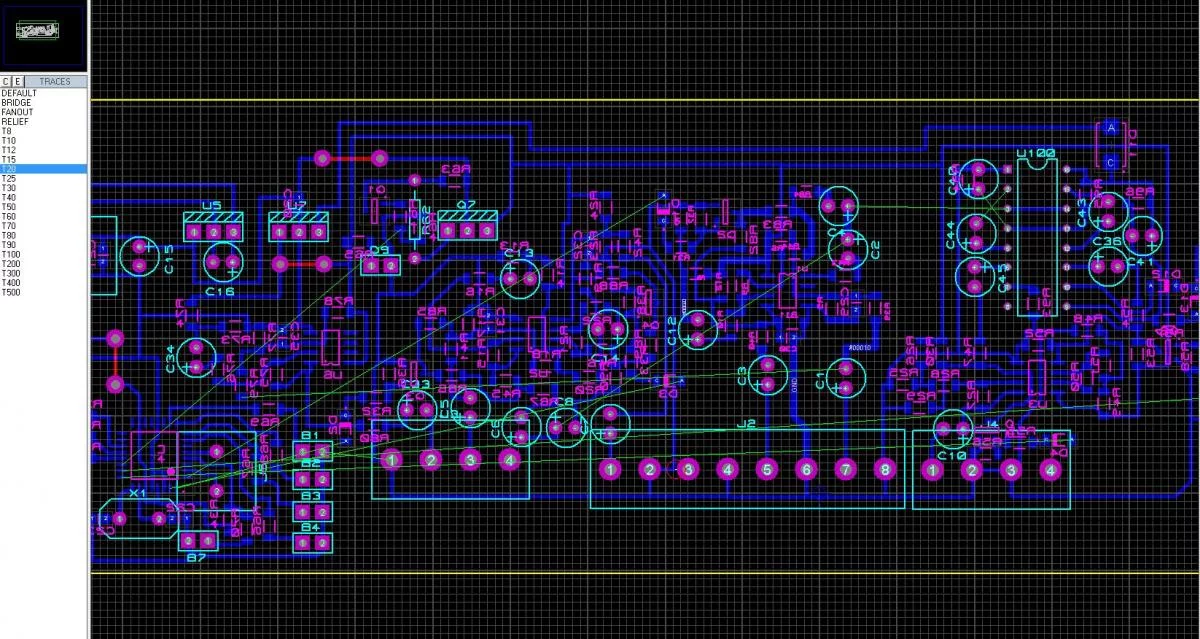Click the U7 regulator footprint
1200x639 pixels.
(299, 227)
